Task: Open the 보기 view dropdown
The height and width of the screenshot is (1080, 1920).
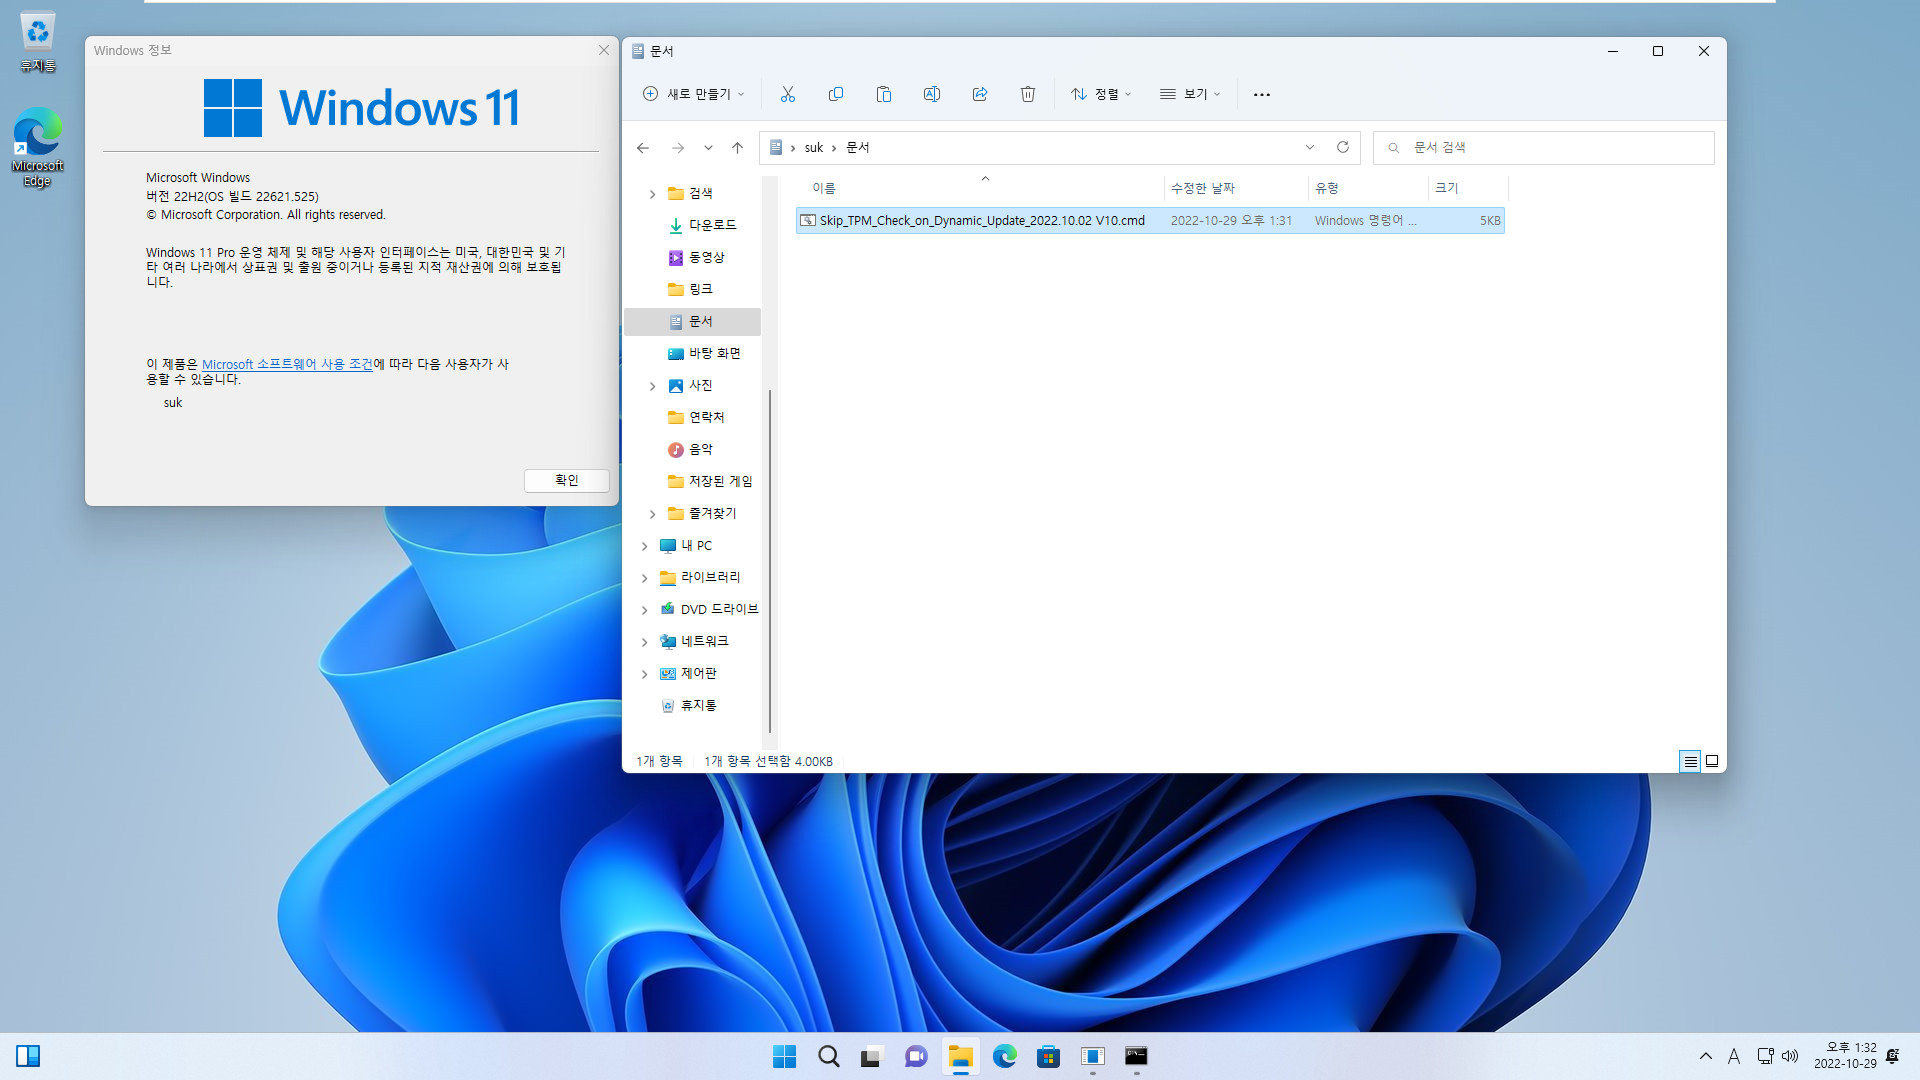Action: pos(1190,94)
